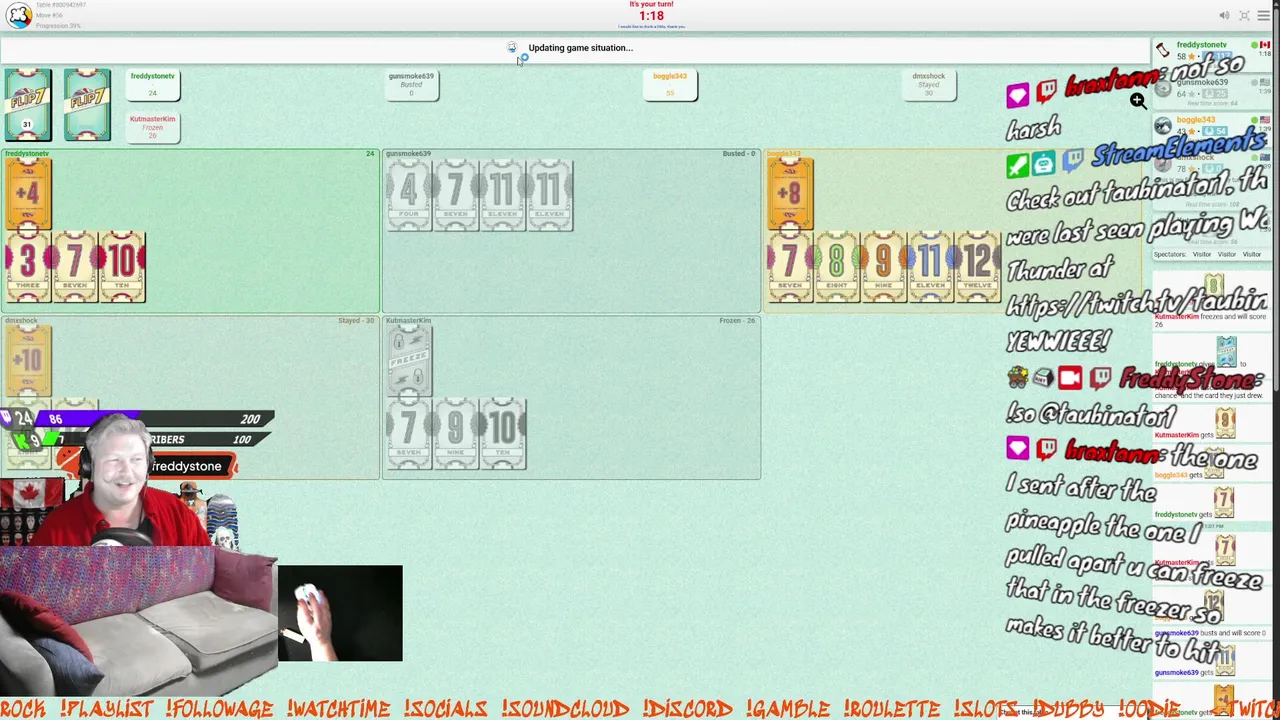The width and height of the screenshot is (1280, 720).
Task: Select freddystonetv's 7 card
Action: pos(75,267)
